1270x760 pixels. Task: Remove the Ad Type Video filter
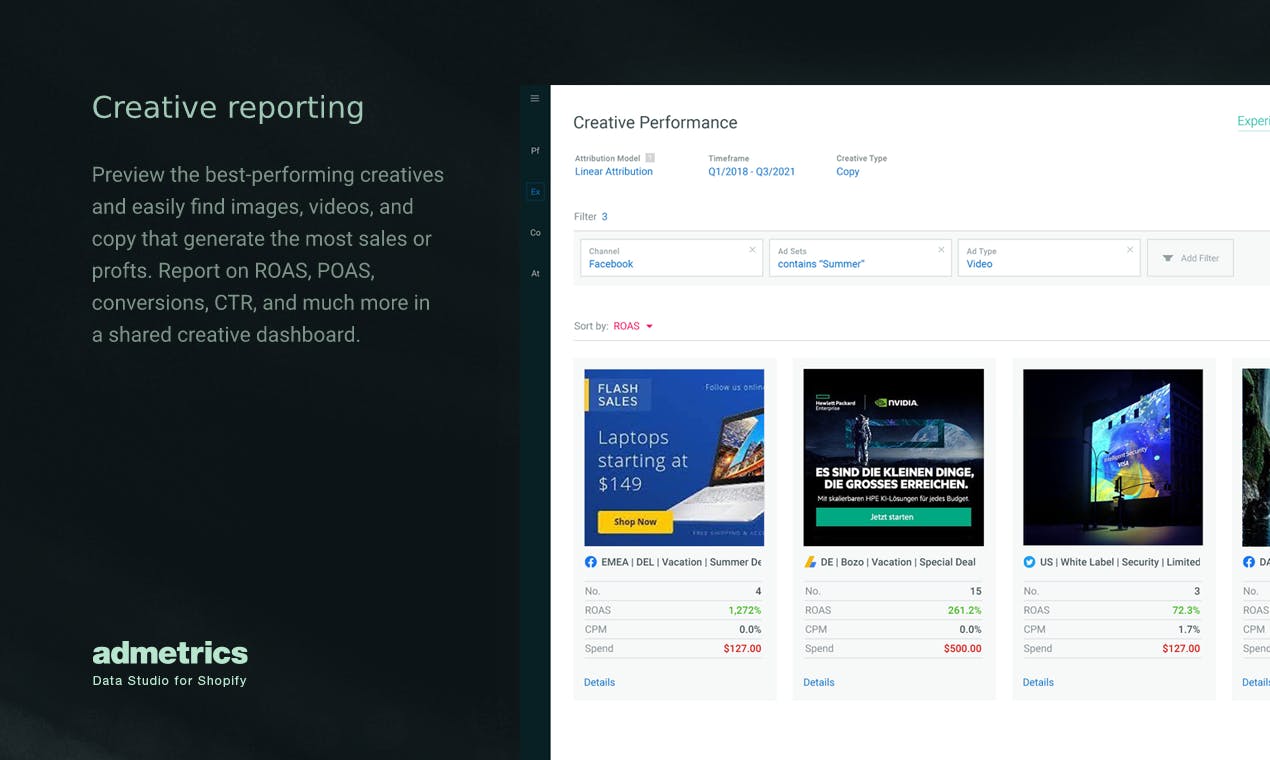[x=1130, y=250]
